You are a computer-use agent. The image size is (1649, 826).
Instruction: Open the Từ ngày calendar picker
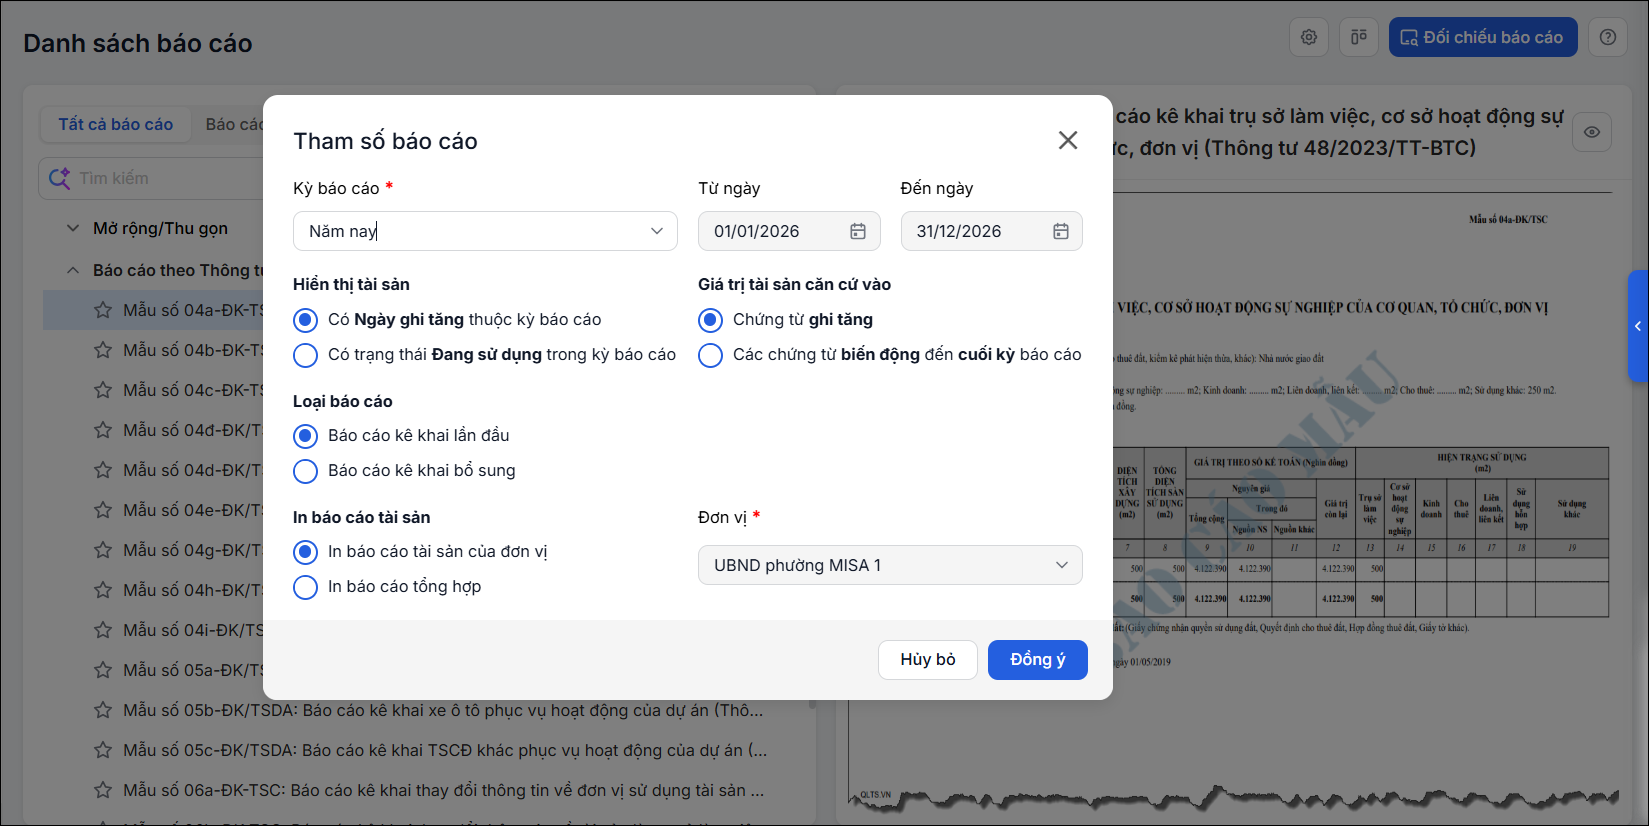point(858,231)
